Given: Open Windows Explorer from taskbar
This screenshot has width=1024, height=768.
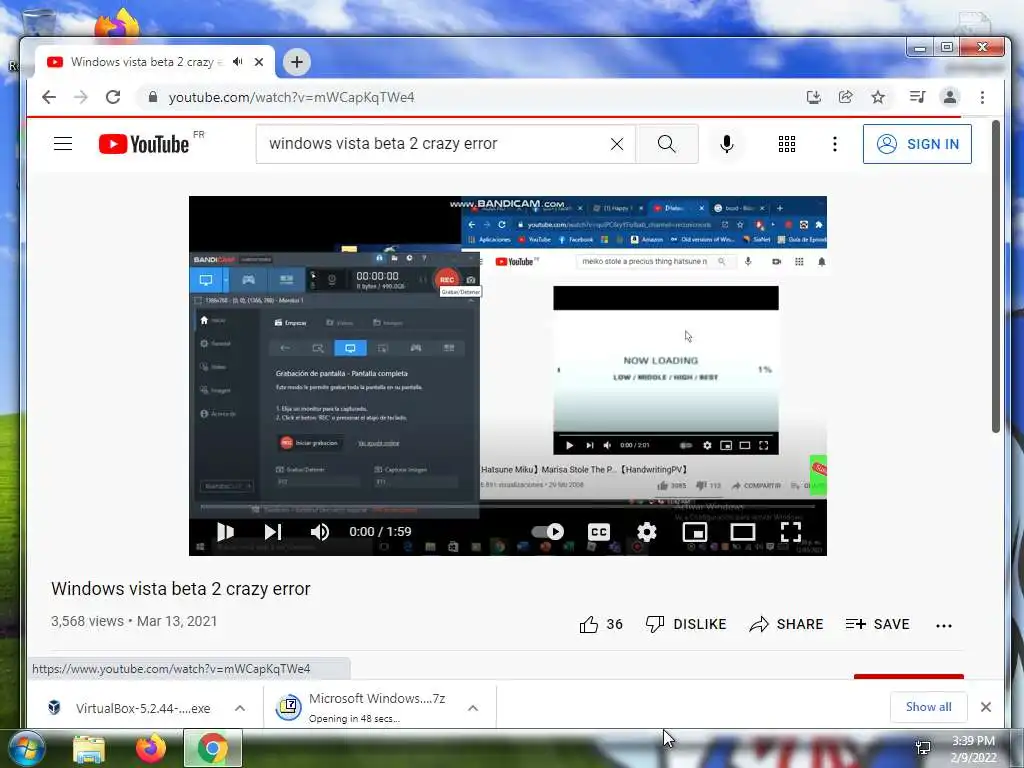Looking at the screenshot, I should pos(89,749).
